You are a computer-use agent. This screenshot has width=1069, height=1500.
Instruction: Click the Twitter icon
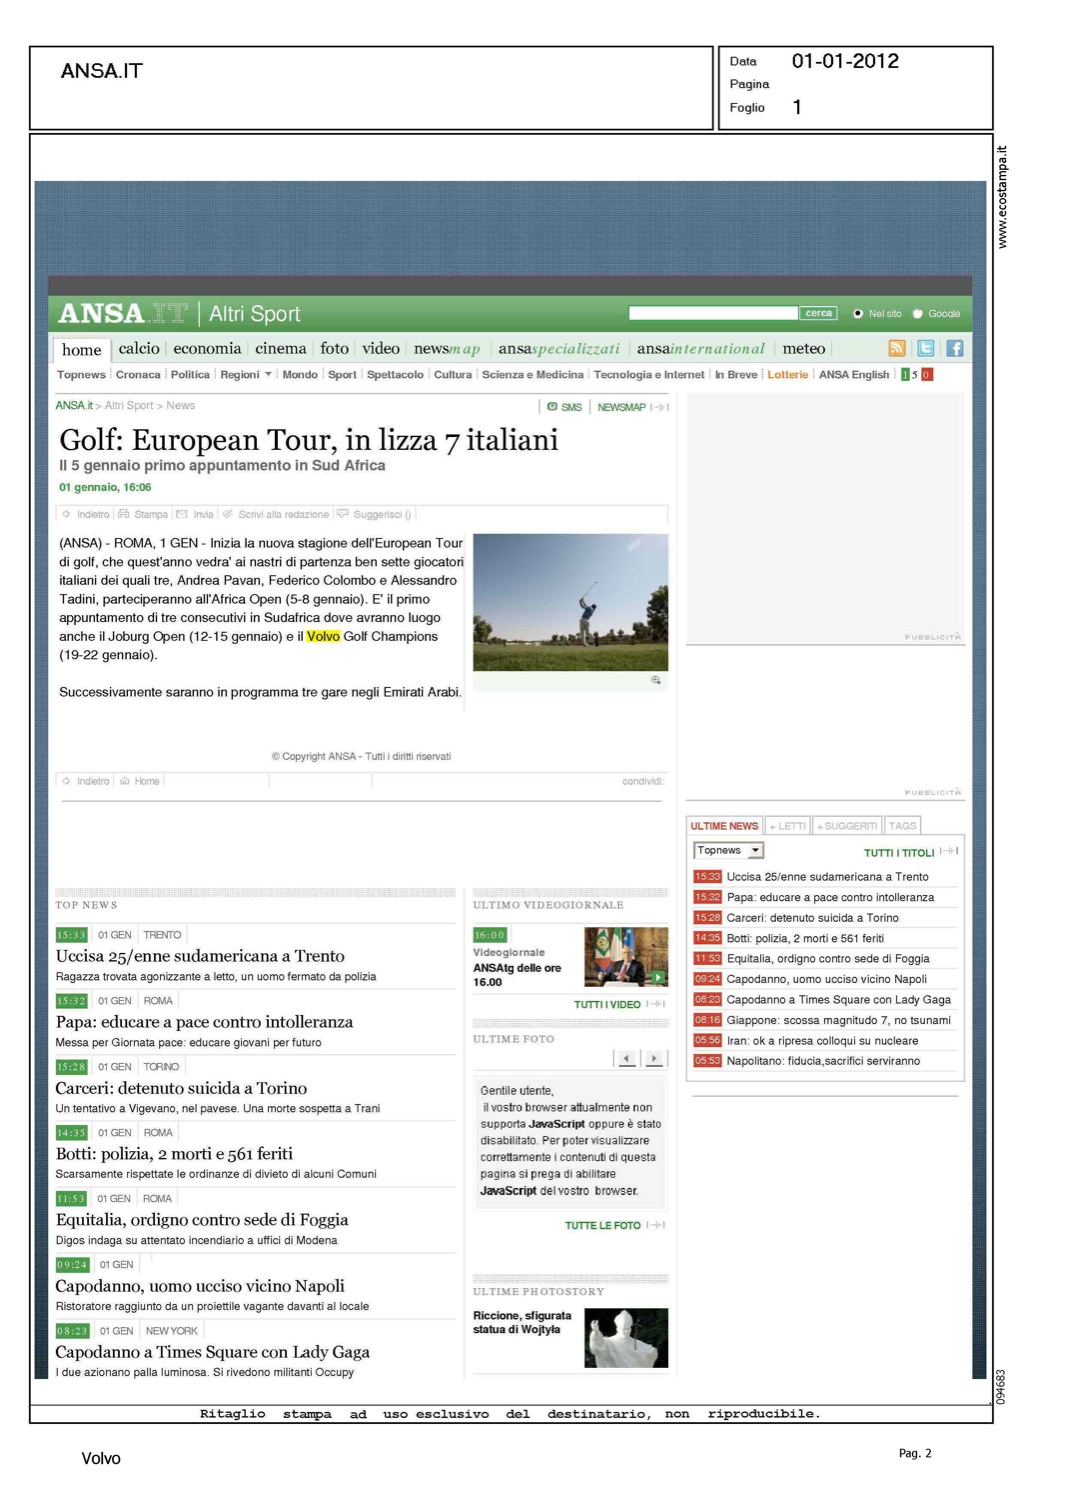pos(925,348)
